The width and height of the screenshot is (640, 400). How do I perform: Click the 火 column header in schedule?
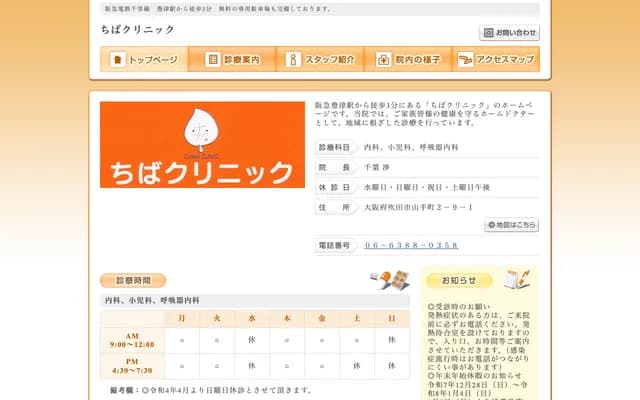217,318
